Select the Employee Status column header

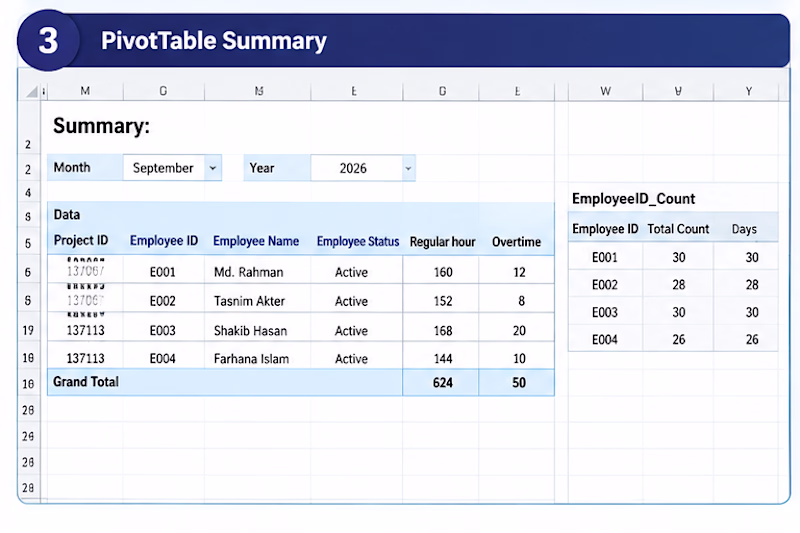(358, 241)
